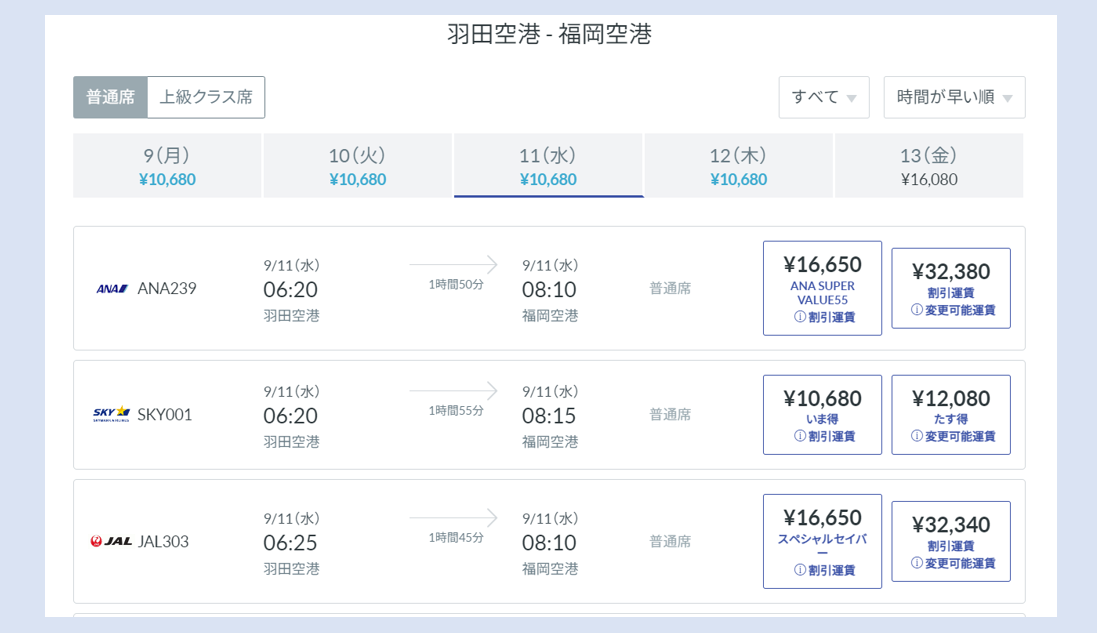Choose the 13(金) ¥16,080 date tab
This screenshot has height=633, width=1097.
928,166
